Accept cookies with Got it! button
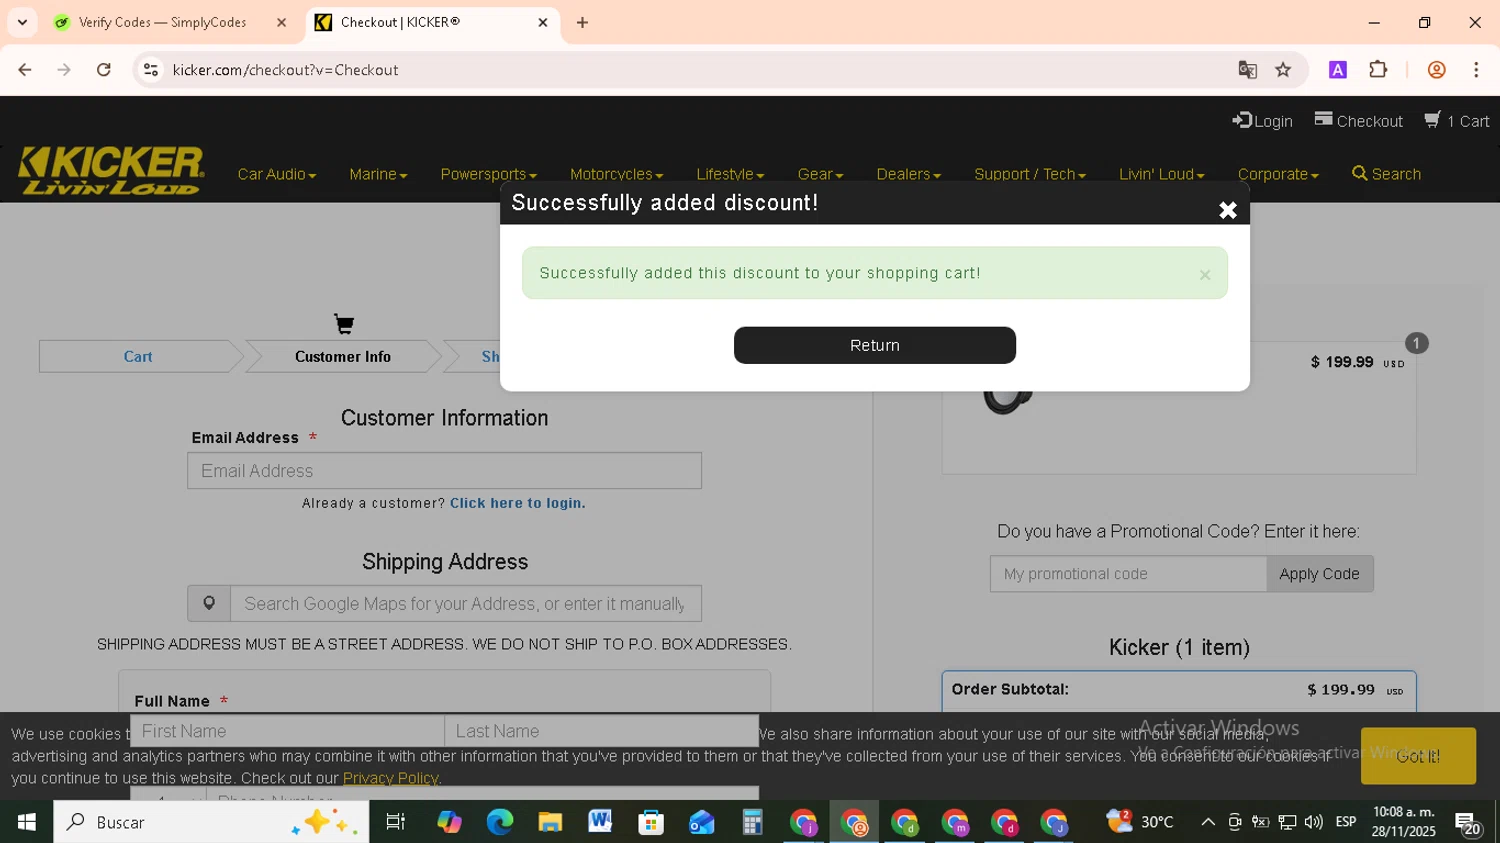This screenshot has width=1500, height=843. click(x=1418, y=756)
